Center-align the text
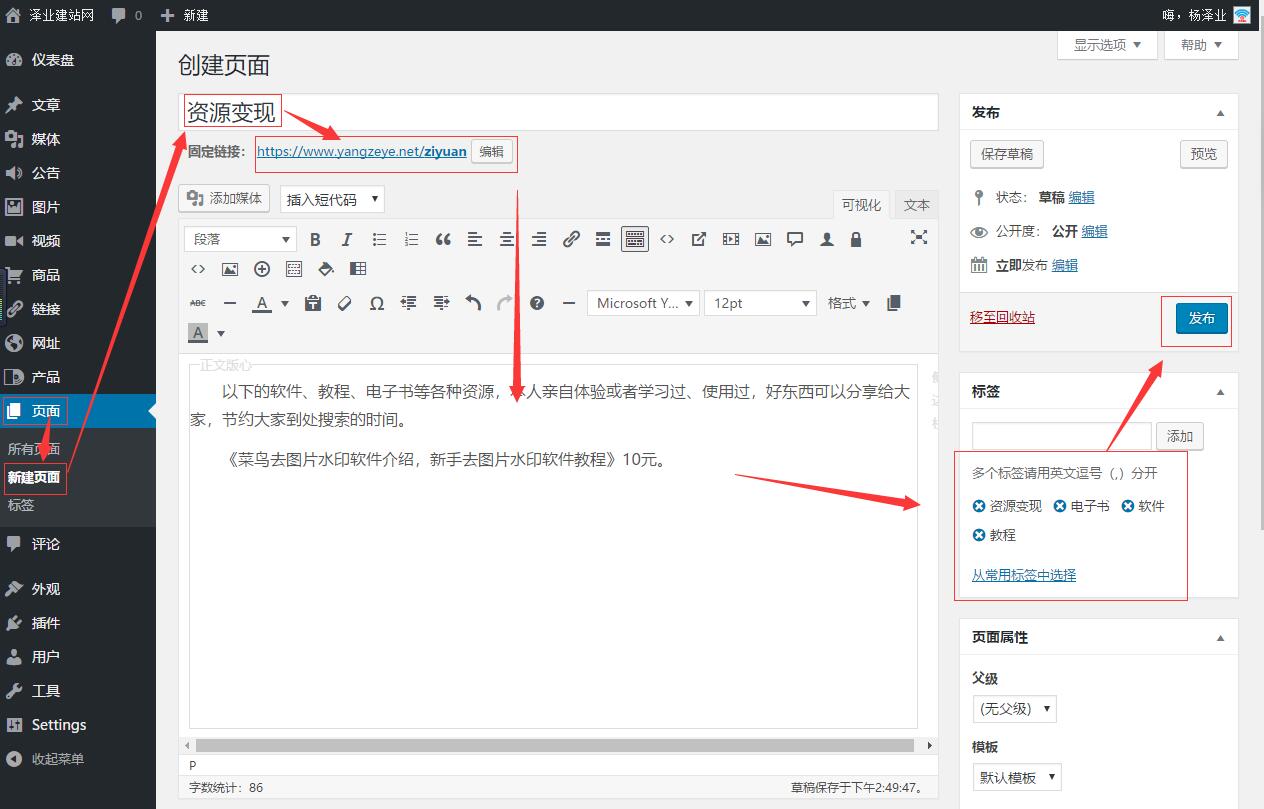The width and height of the screenshot is (1264, 809). pos(507,239)
